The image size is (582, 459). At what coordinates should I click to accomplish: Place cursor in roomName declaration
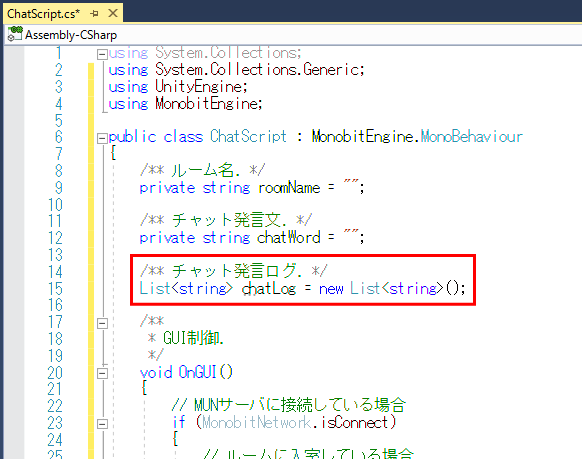coord(252,188)
